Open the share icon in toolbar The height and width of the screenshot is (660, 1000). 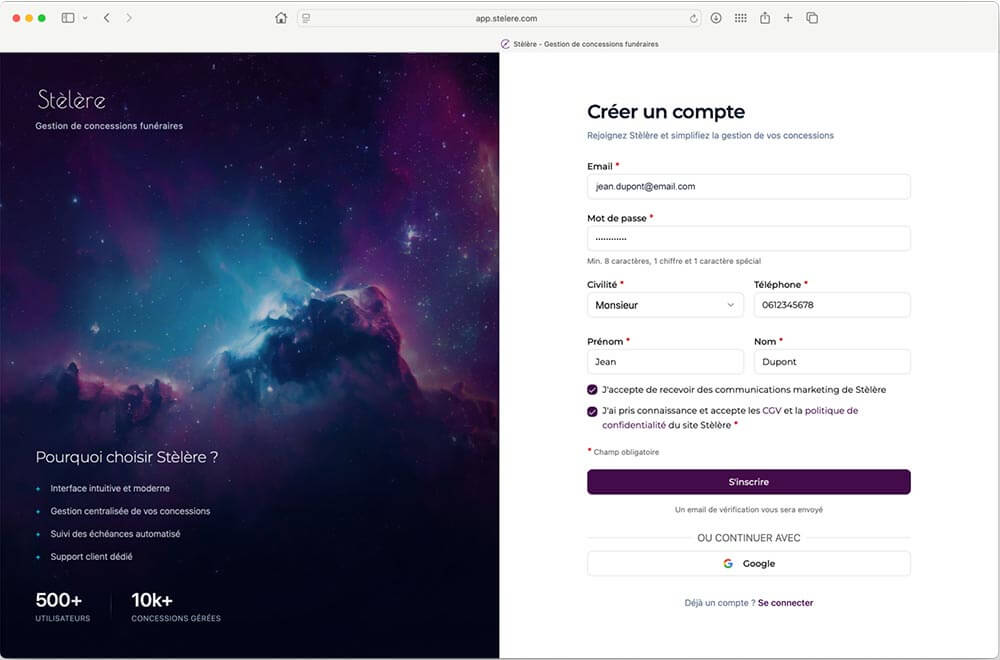point(765,18)
